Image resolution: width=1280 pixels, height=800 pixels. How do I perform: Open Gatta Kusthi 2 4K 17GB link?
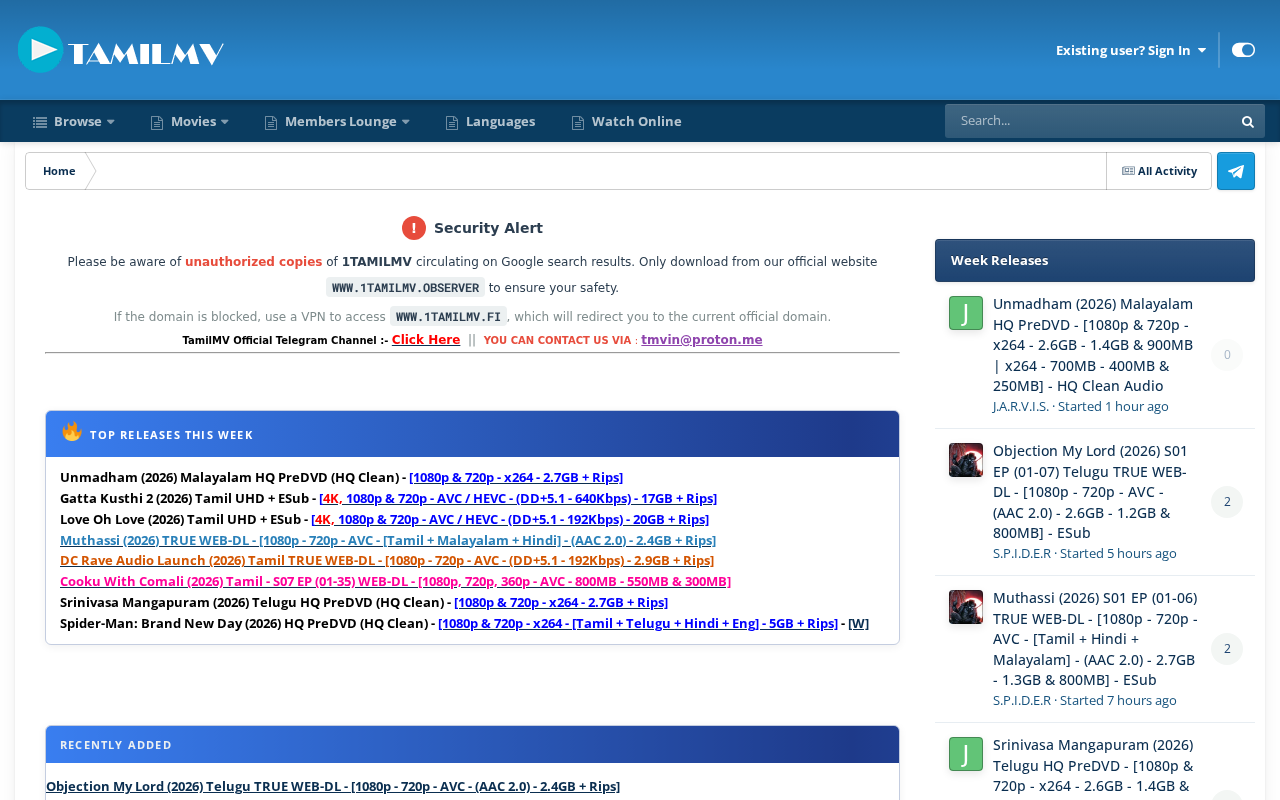click(x=518, y=498)
